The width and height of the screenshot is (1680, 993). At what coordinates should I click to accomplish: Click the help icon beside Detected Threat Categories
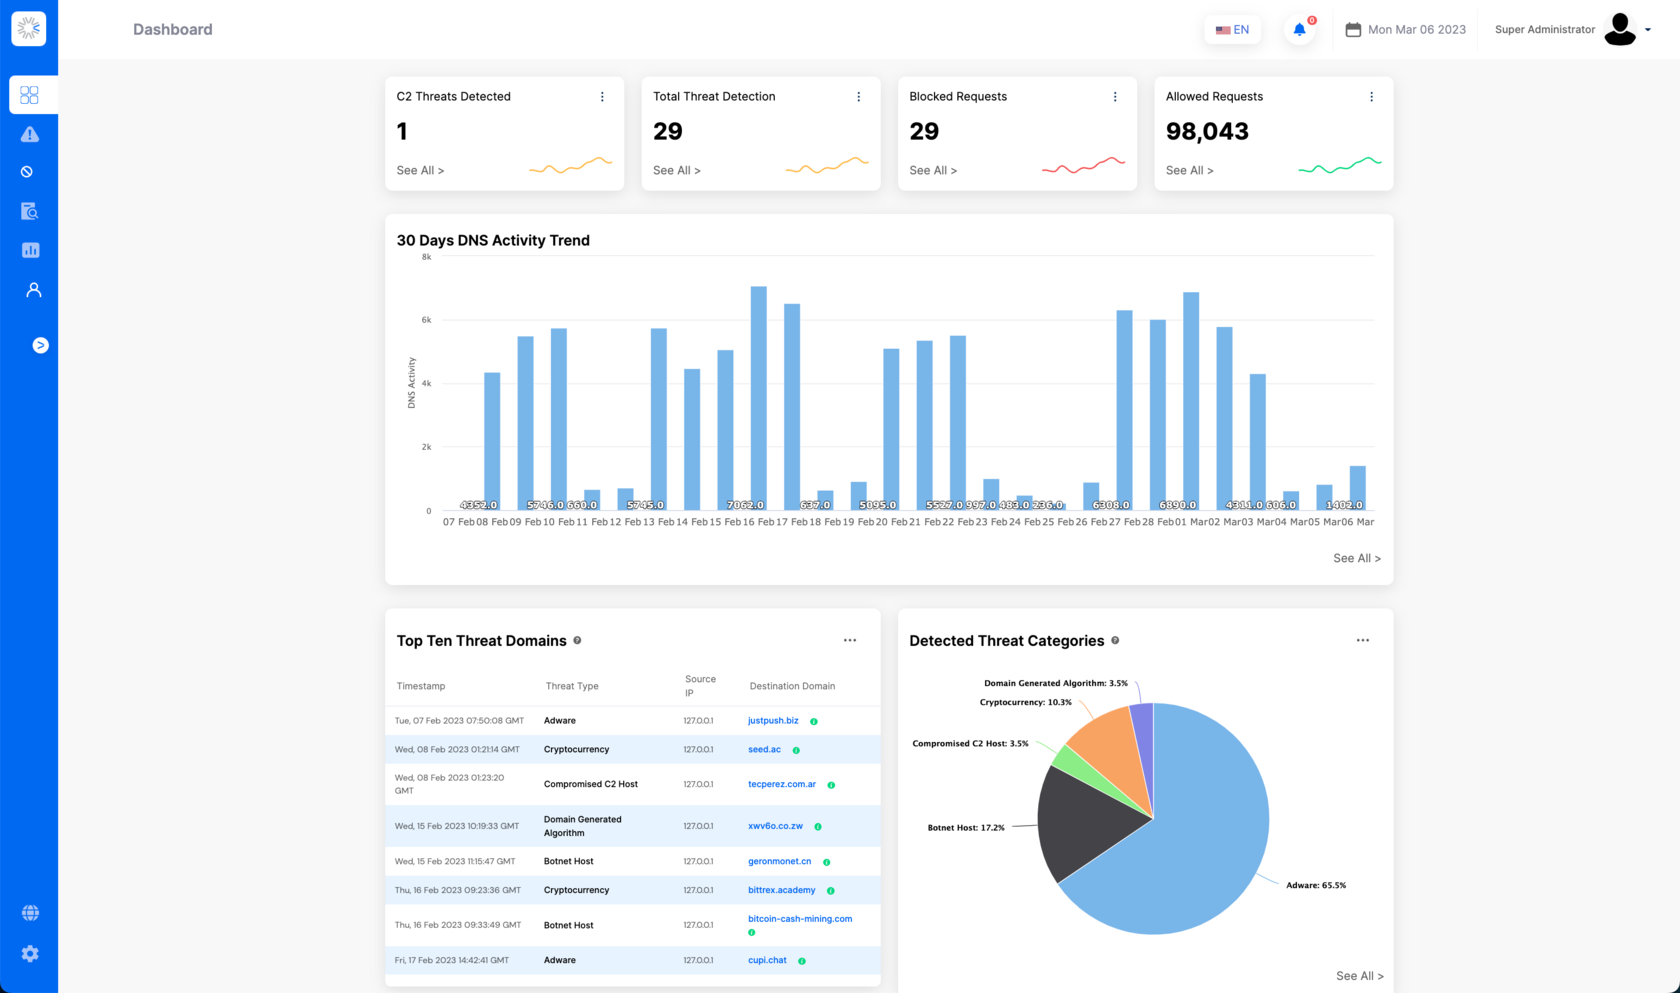1115,640
